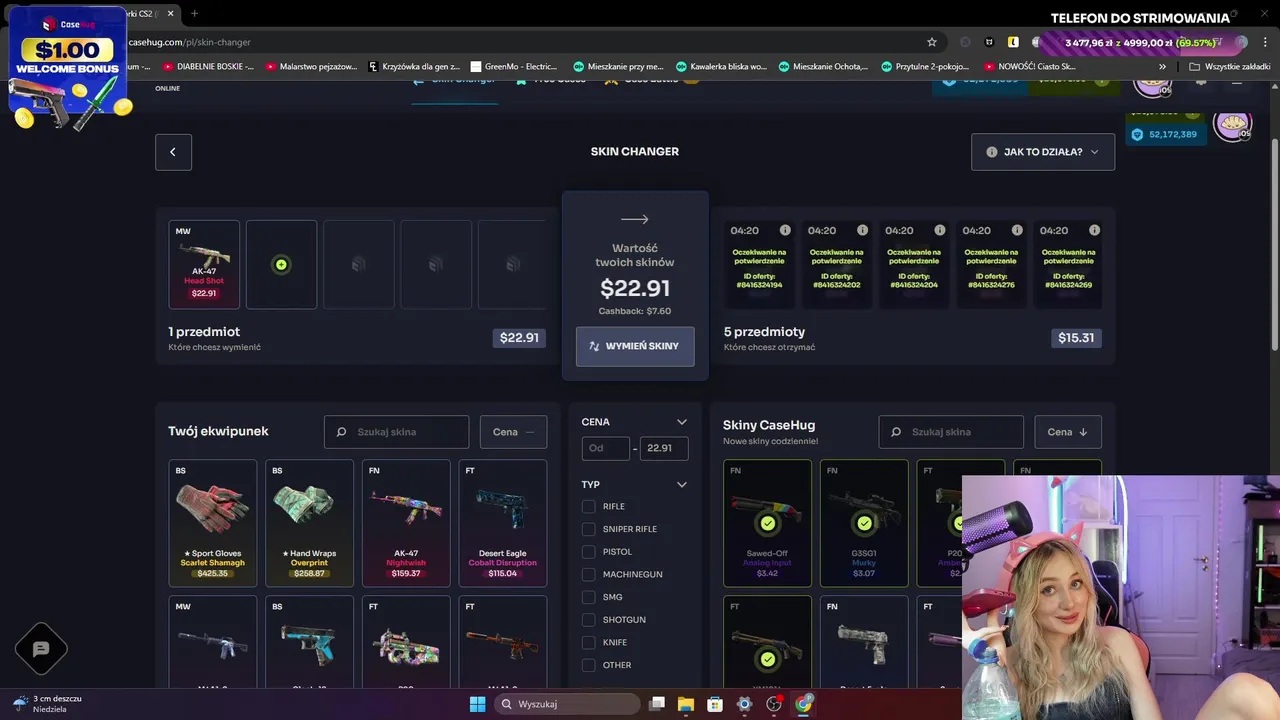
Task: Bookmark this page with the star icon
Action: tap(932, 42)
